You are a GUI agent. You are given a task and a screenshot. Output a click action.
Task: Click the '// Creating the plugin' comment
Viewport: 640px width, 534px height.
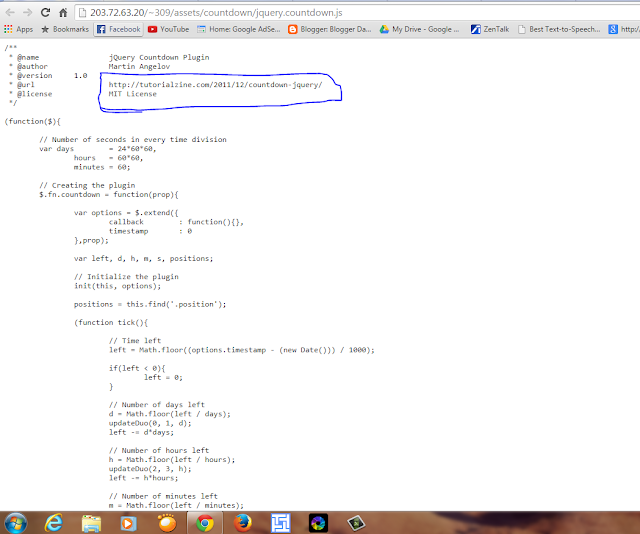(x=87, y=185)
